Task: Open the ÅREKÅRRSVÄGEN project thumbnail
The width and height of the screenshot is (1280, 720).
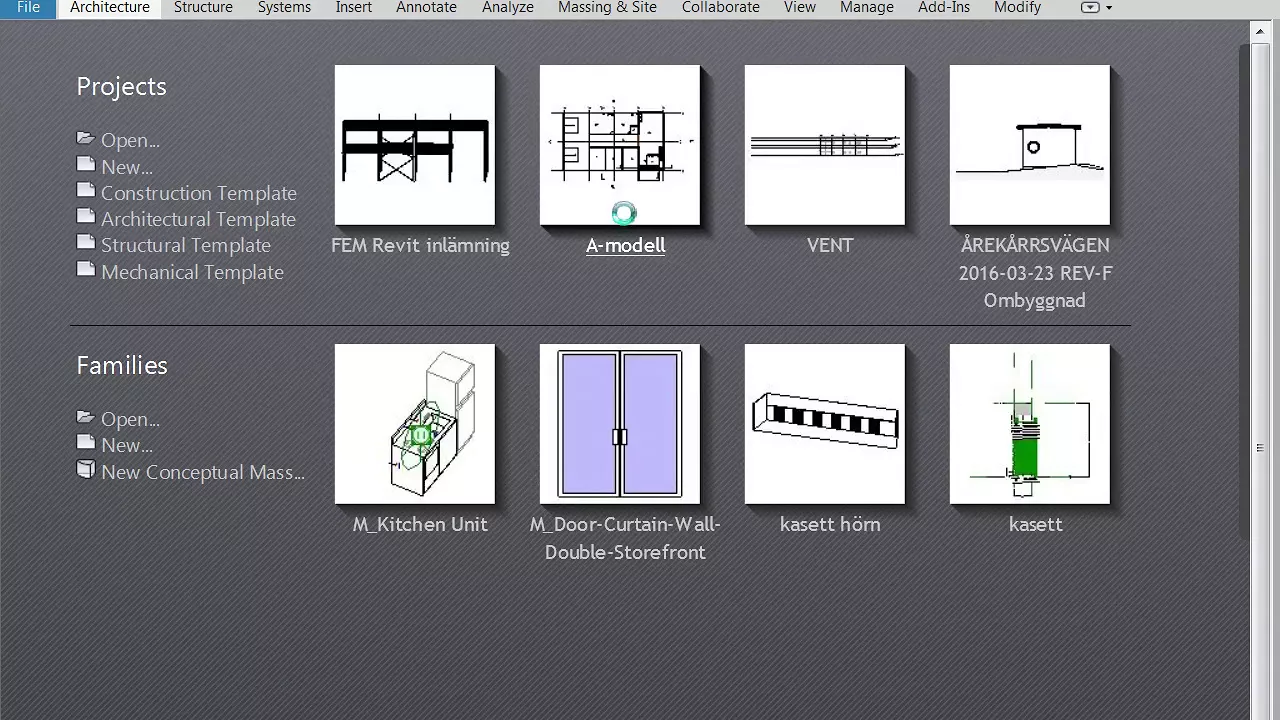Action: point(1030,145)
